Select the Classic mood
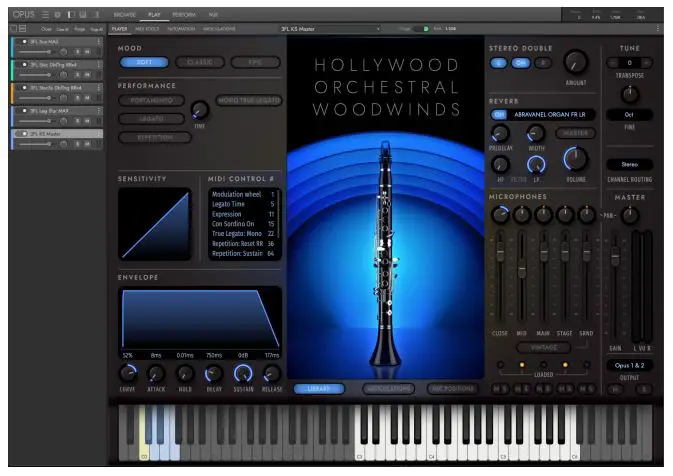 click(200, 62)
